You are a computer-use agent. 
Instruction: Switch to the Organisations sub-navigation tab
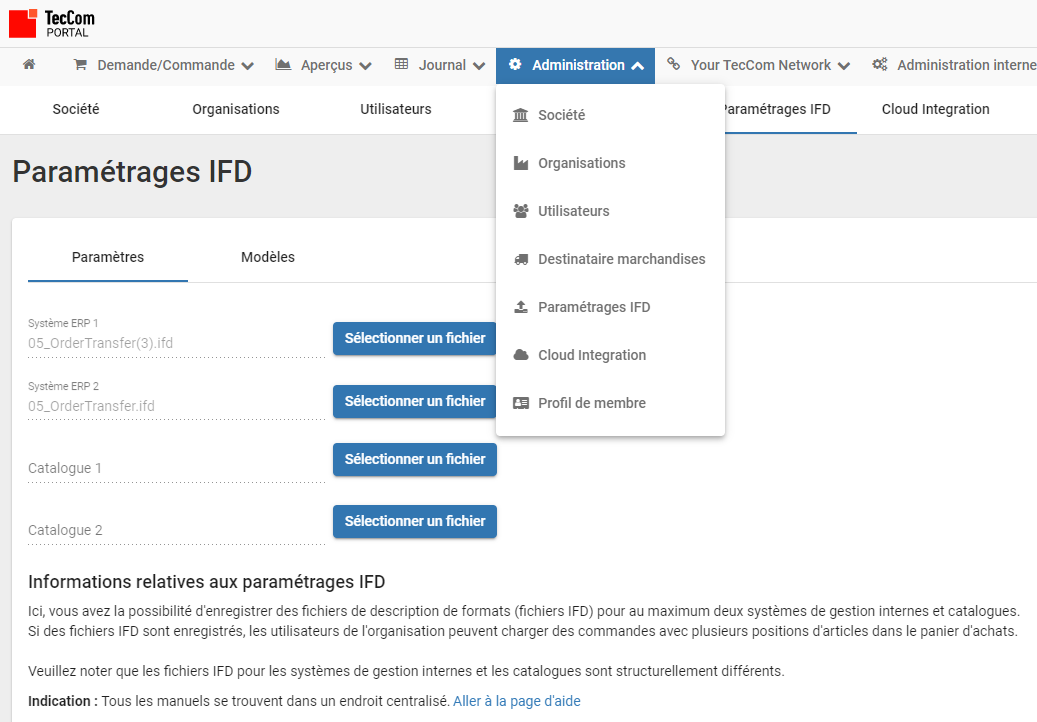pos(236,109)
